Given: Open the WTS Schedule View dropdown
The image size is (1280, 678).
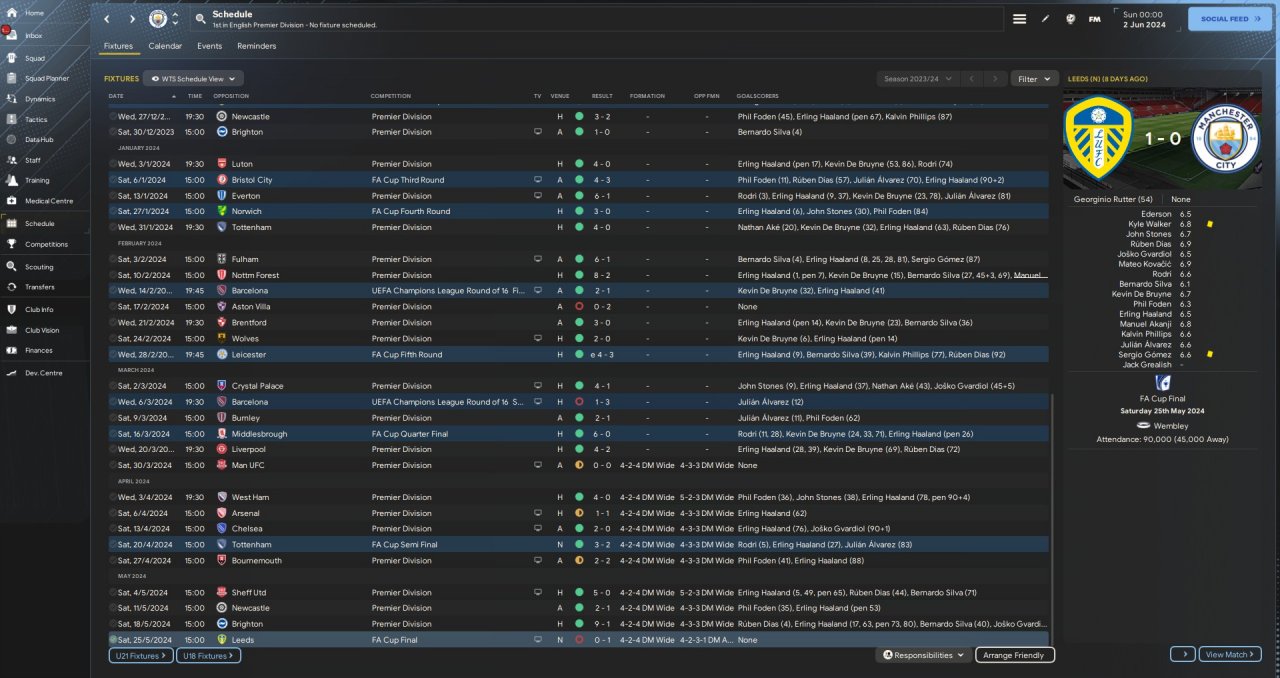Looking at the screenshot, I should (193, 78).
